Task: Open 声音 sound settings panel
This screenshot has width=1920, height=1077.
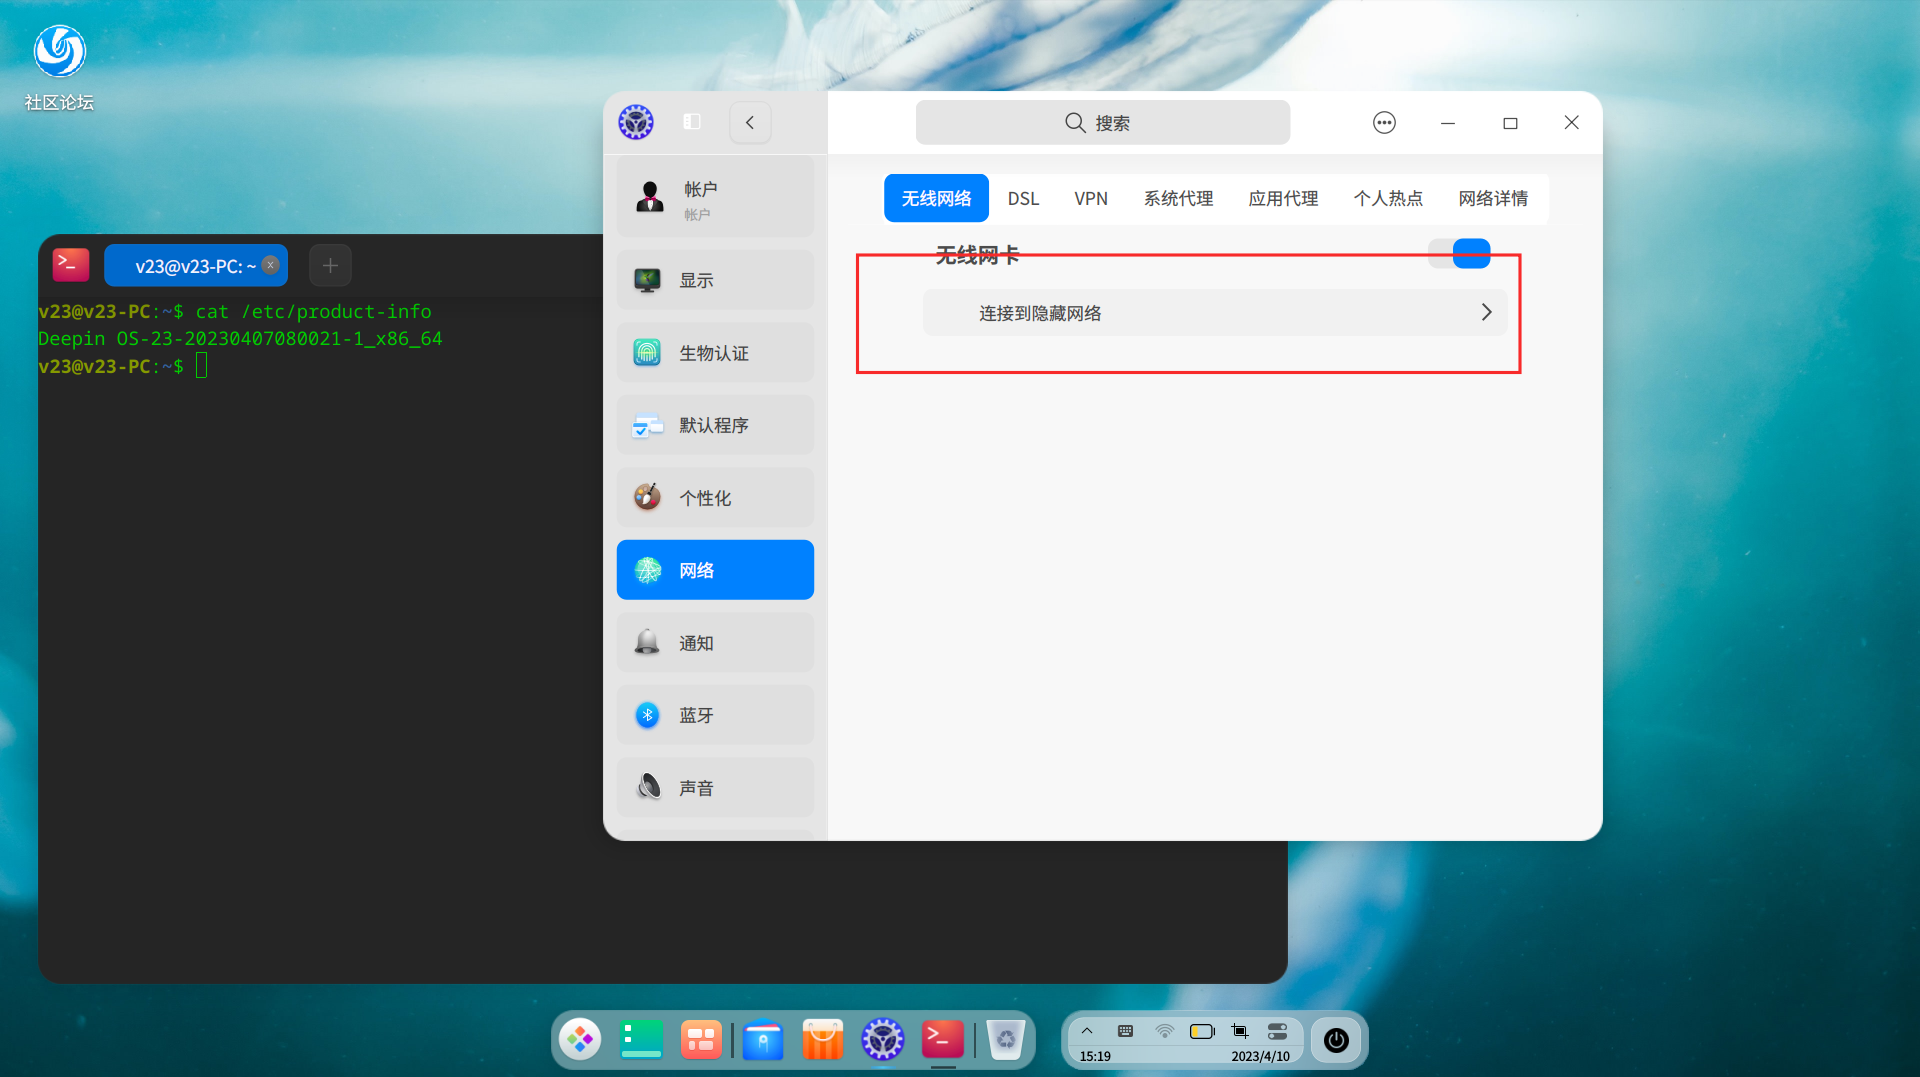Action: pos(714,787)
